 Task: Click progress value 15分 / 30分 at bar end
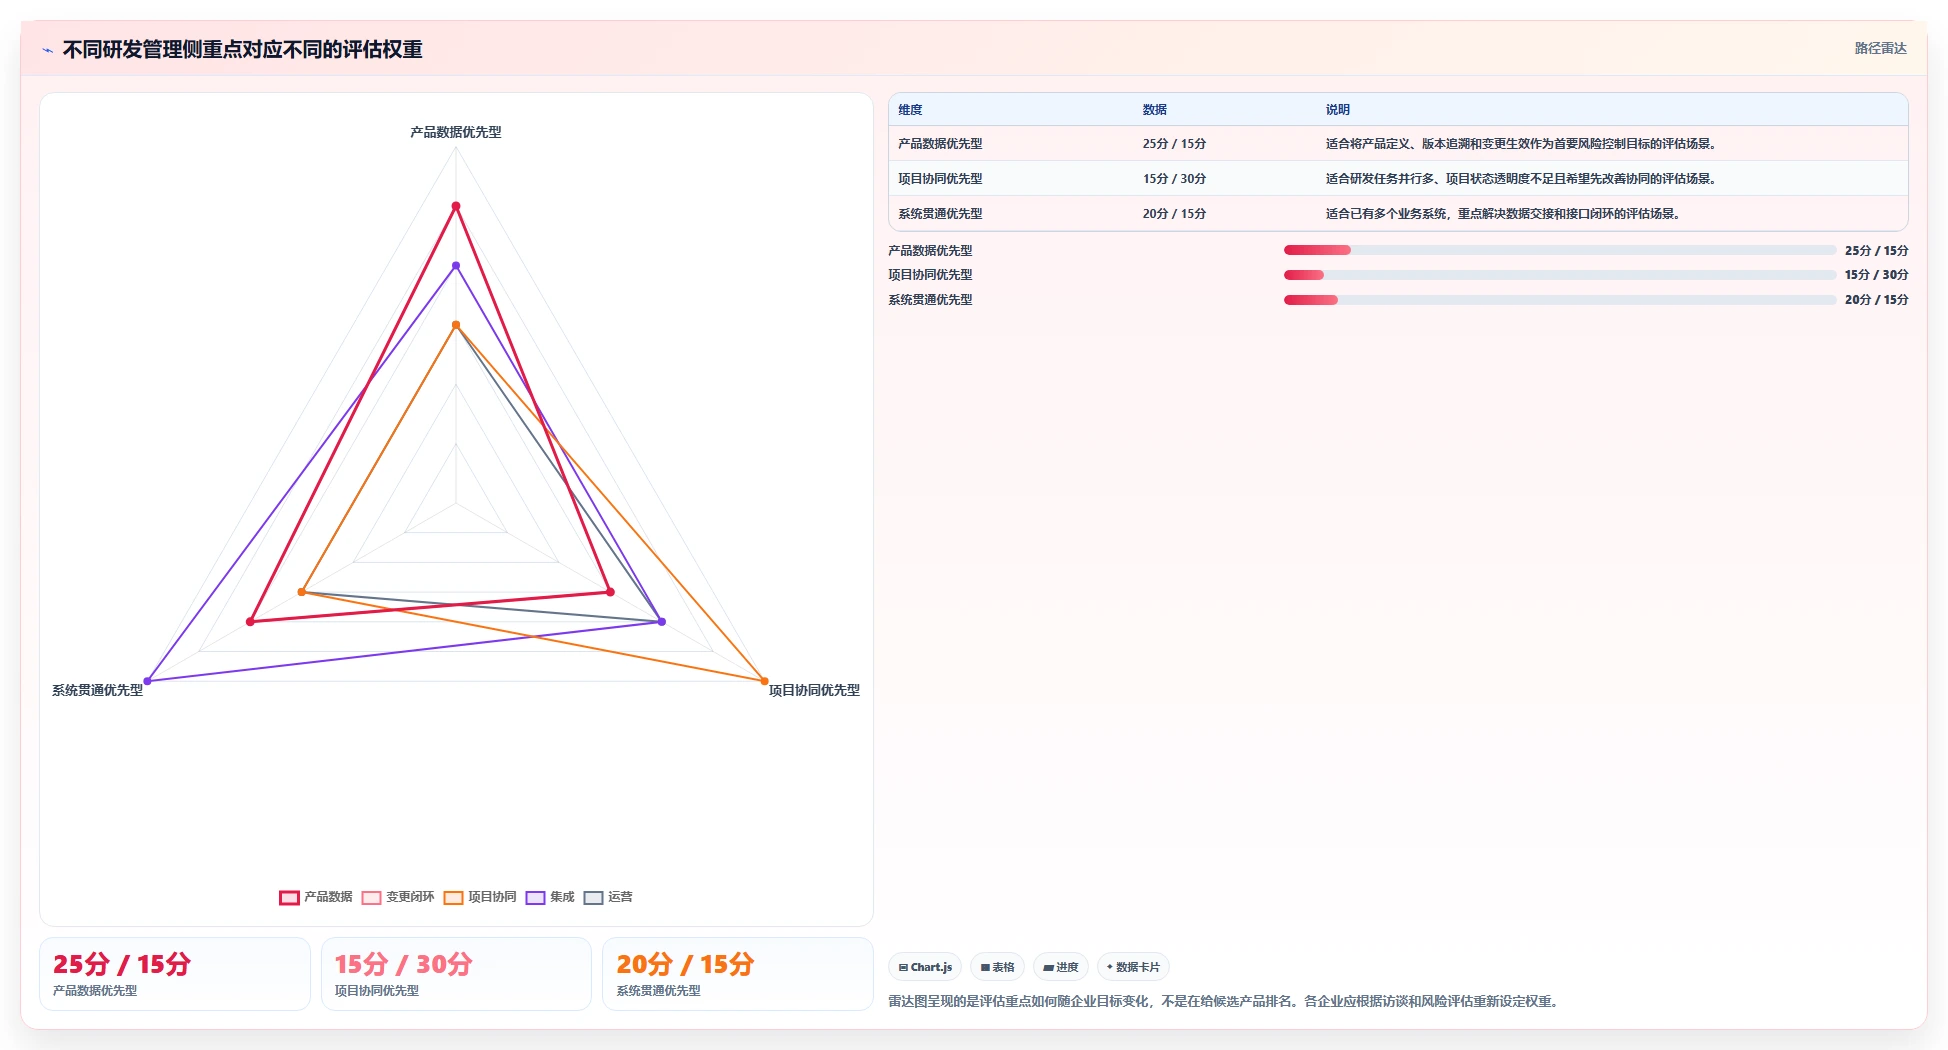pyautogui.click(x=1876, y=275)
